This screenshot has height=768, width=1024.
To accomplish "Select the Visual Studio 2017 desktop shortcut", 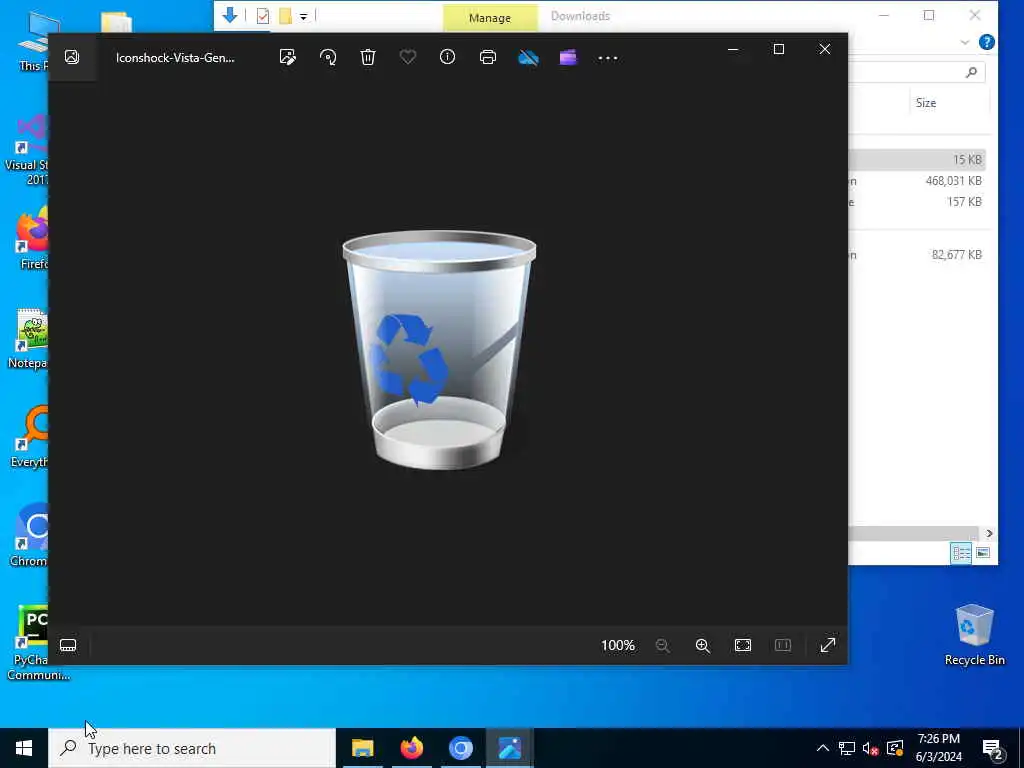I will click(x=27, y=150).
